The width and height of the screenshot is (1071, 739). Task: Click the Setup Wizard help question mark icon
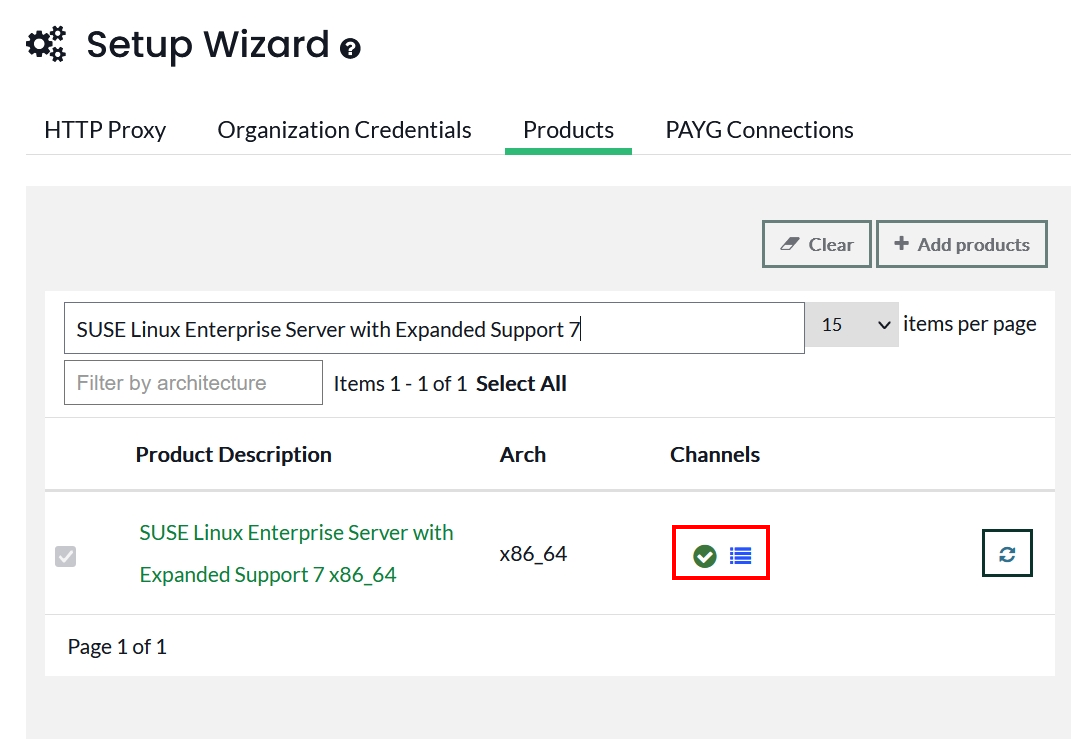(350, 48)
